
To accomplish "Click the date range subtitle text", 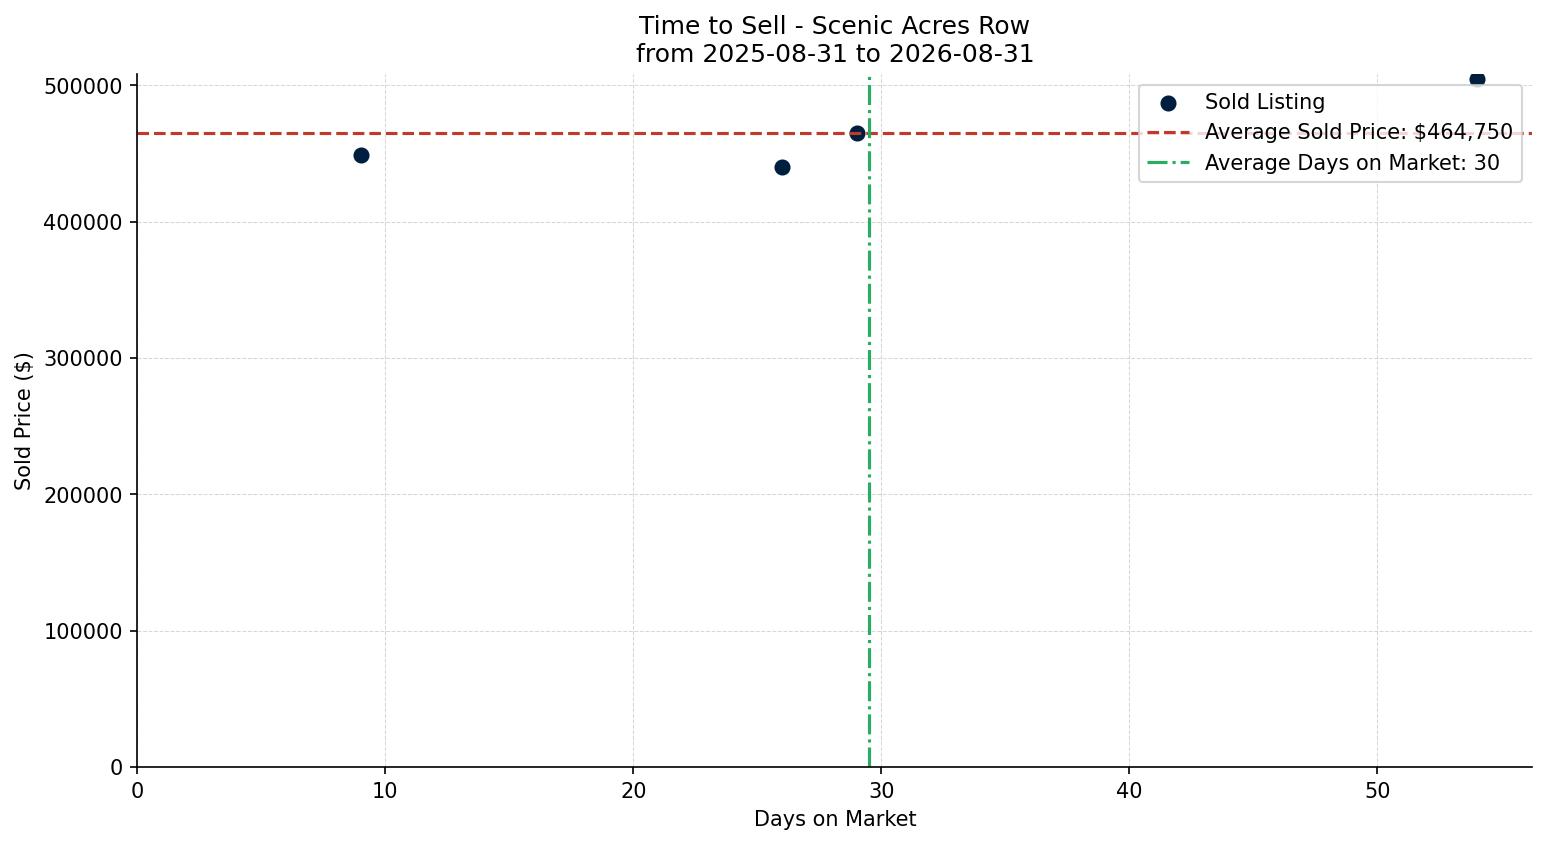I will 834,54.
